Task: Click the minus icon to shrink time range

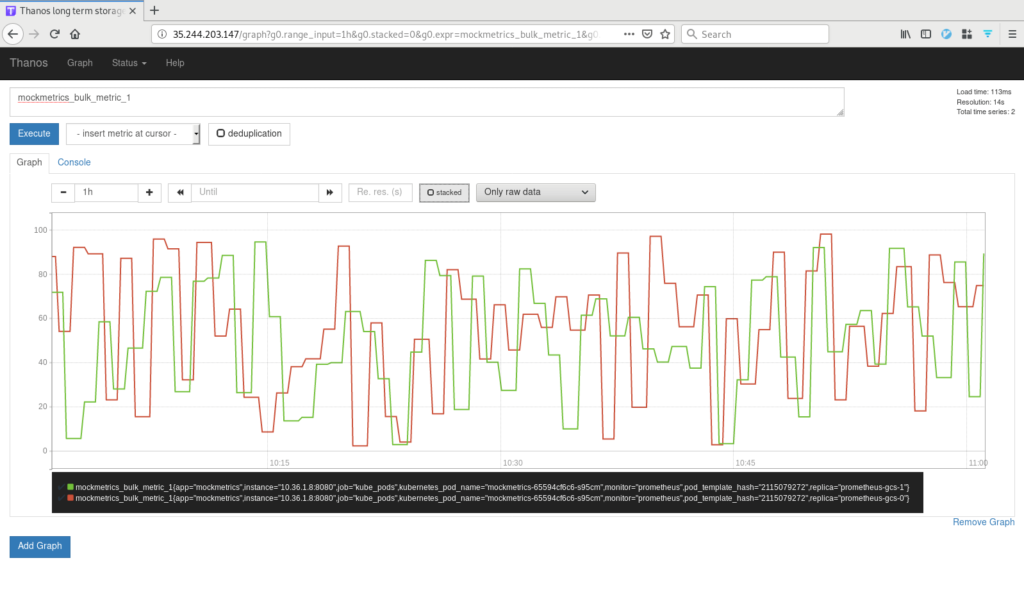Action: 62,192
